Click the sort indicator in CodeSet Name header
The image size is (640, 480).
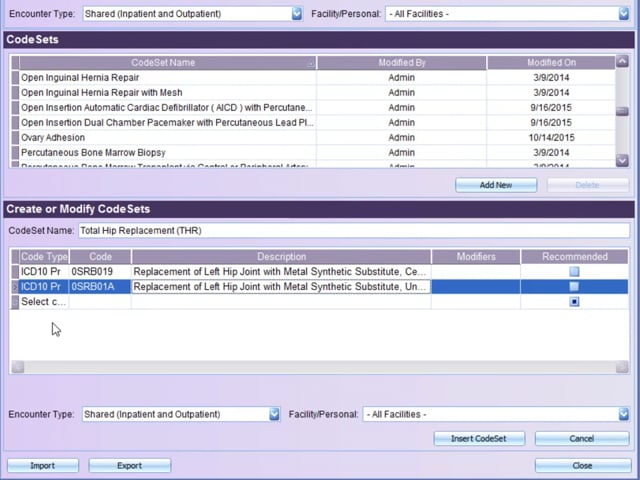pyautogui.click(x=310, y=63)
